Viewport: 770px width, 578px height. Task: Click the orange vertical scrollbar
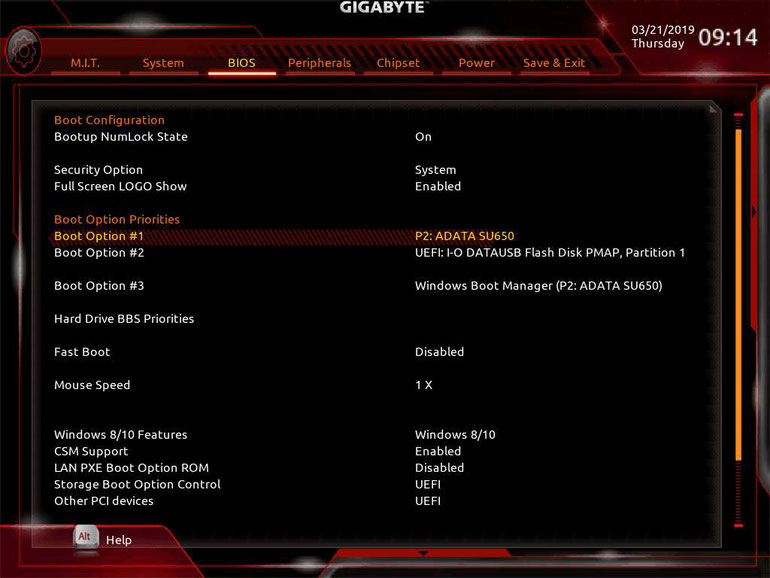[738, 295]
